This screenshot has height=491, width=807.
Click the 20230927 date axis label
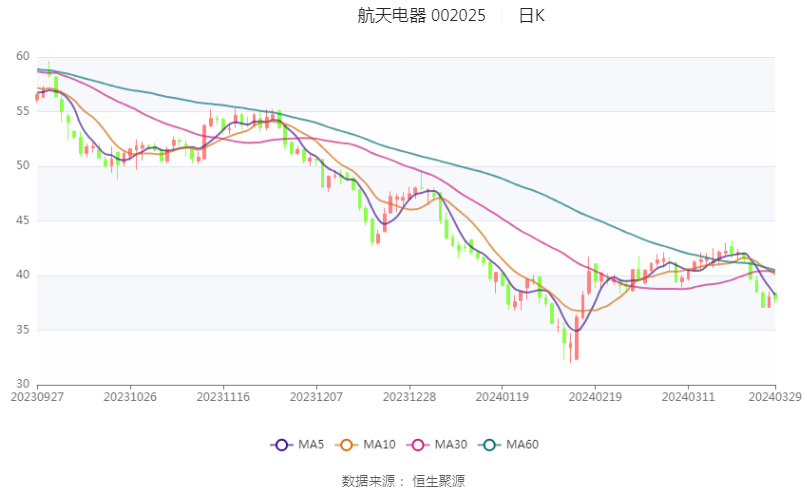click(37, 397)
